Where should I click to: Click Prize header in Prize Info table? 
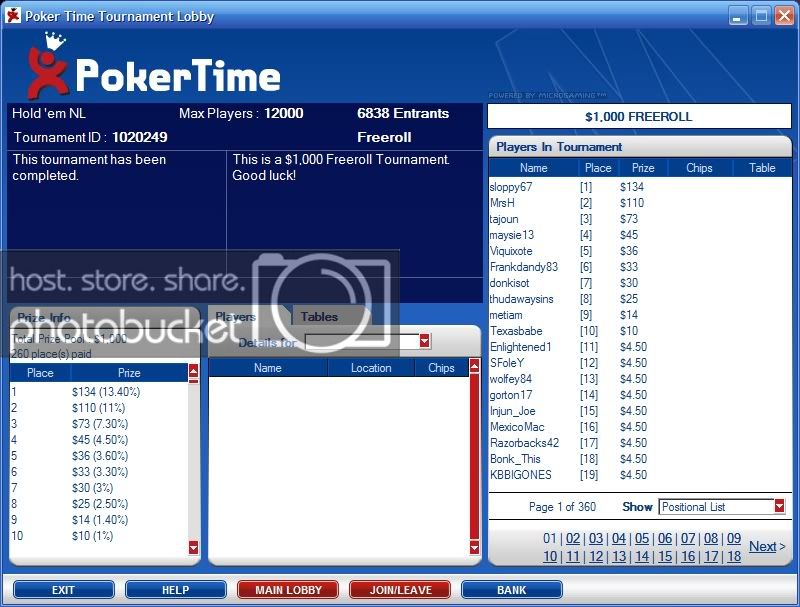[129, 373]
